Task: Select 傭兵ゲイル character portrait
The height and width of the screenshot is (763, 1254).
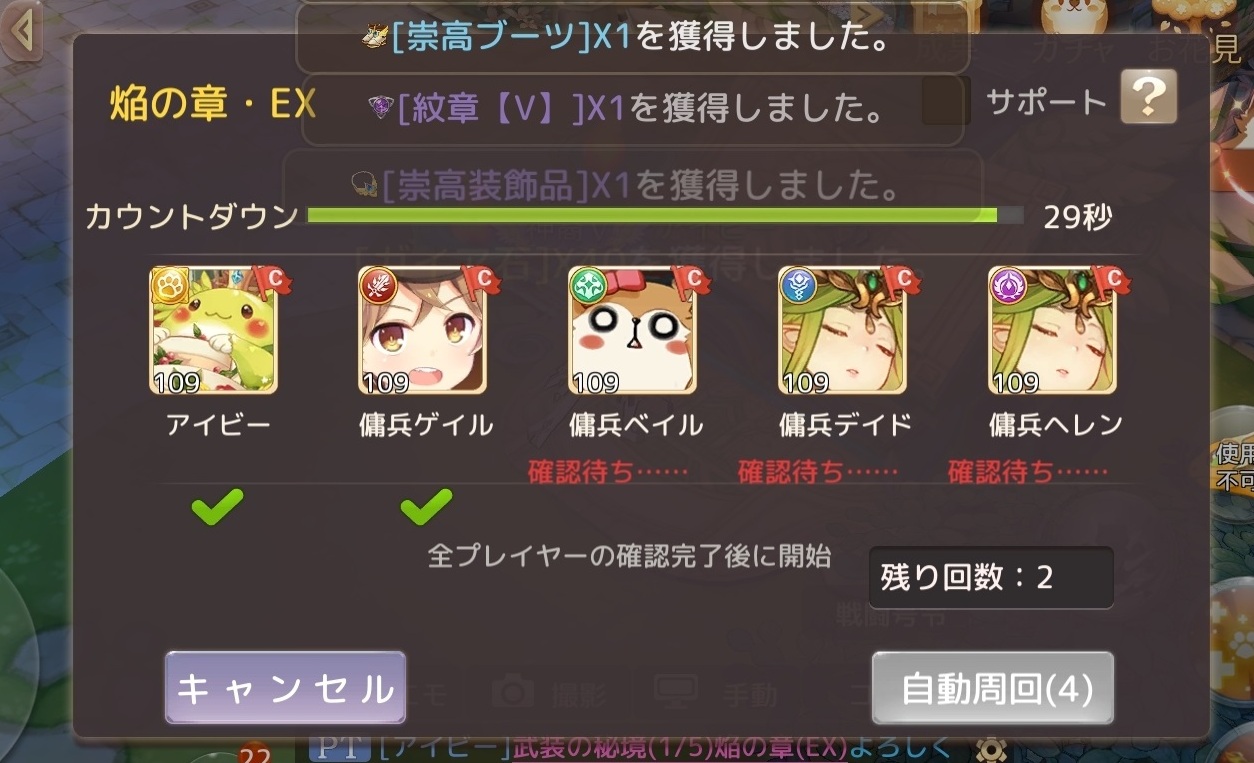Action: coord(423,331)
